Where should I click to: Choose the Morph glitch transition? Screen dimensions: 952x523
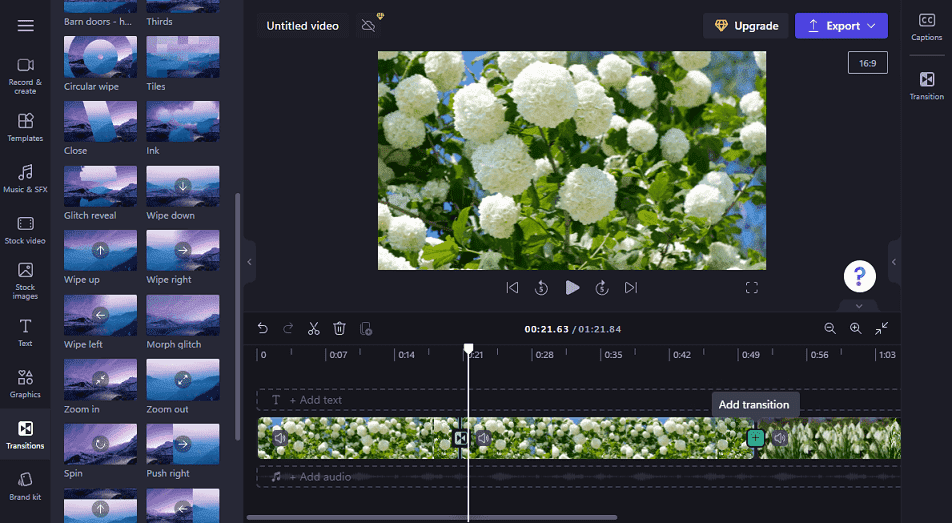[183, 315]
